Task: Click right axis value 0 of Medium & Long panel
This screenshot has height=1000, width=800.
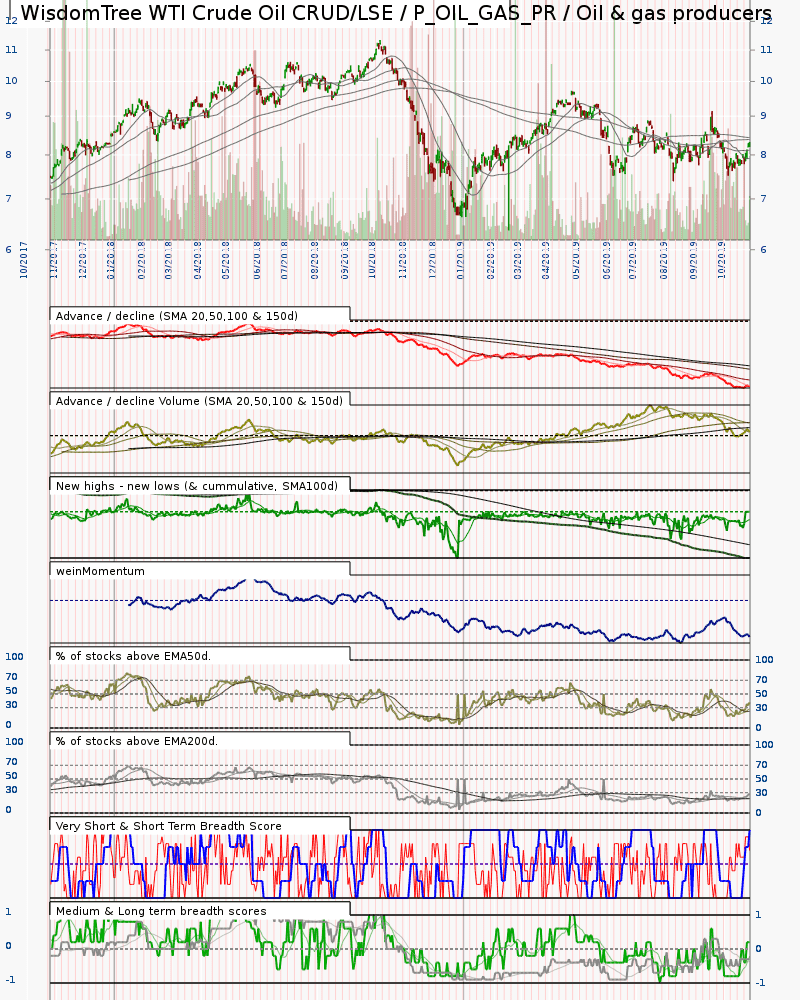Action: 758,948
